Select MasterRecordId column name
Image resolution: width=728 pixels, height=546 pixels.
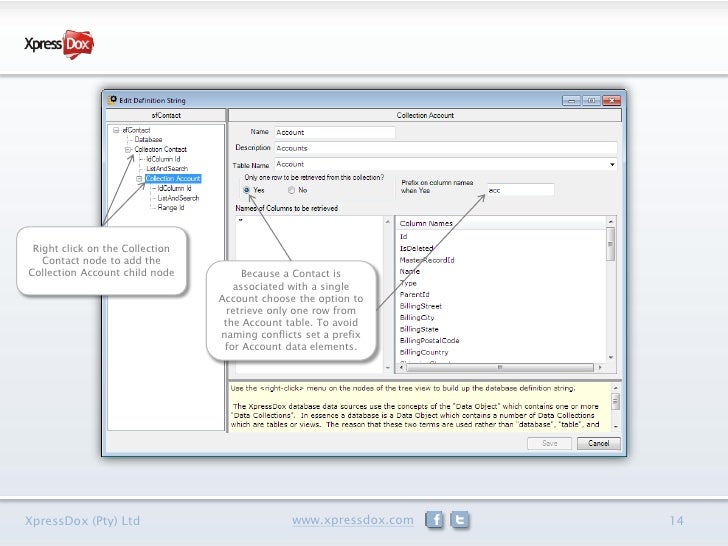[x=427, y=260]
